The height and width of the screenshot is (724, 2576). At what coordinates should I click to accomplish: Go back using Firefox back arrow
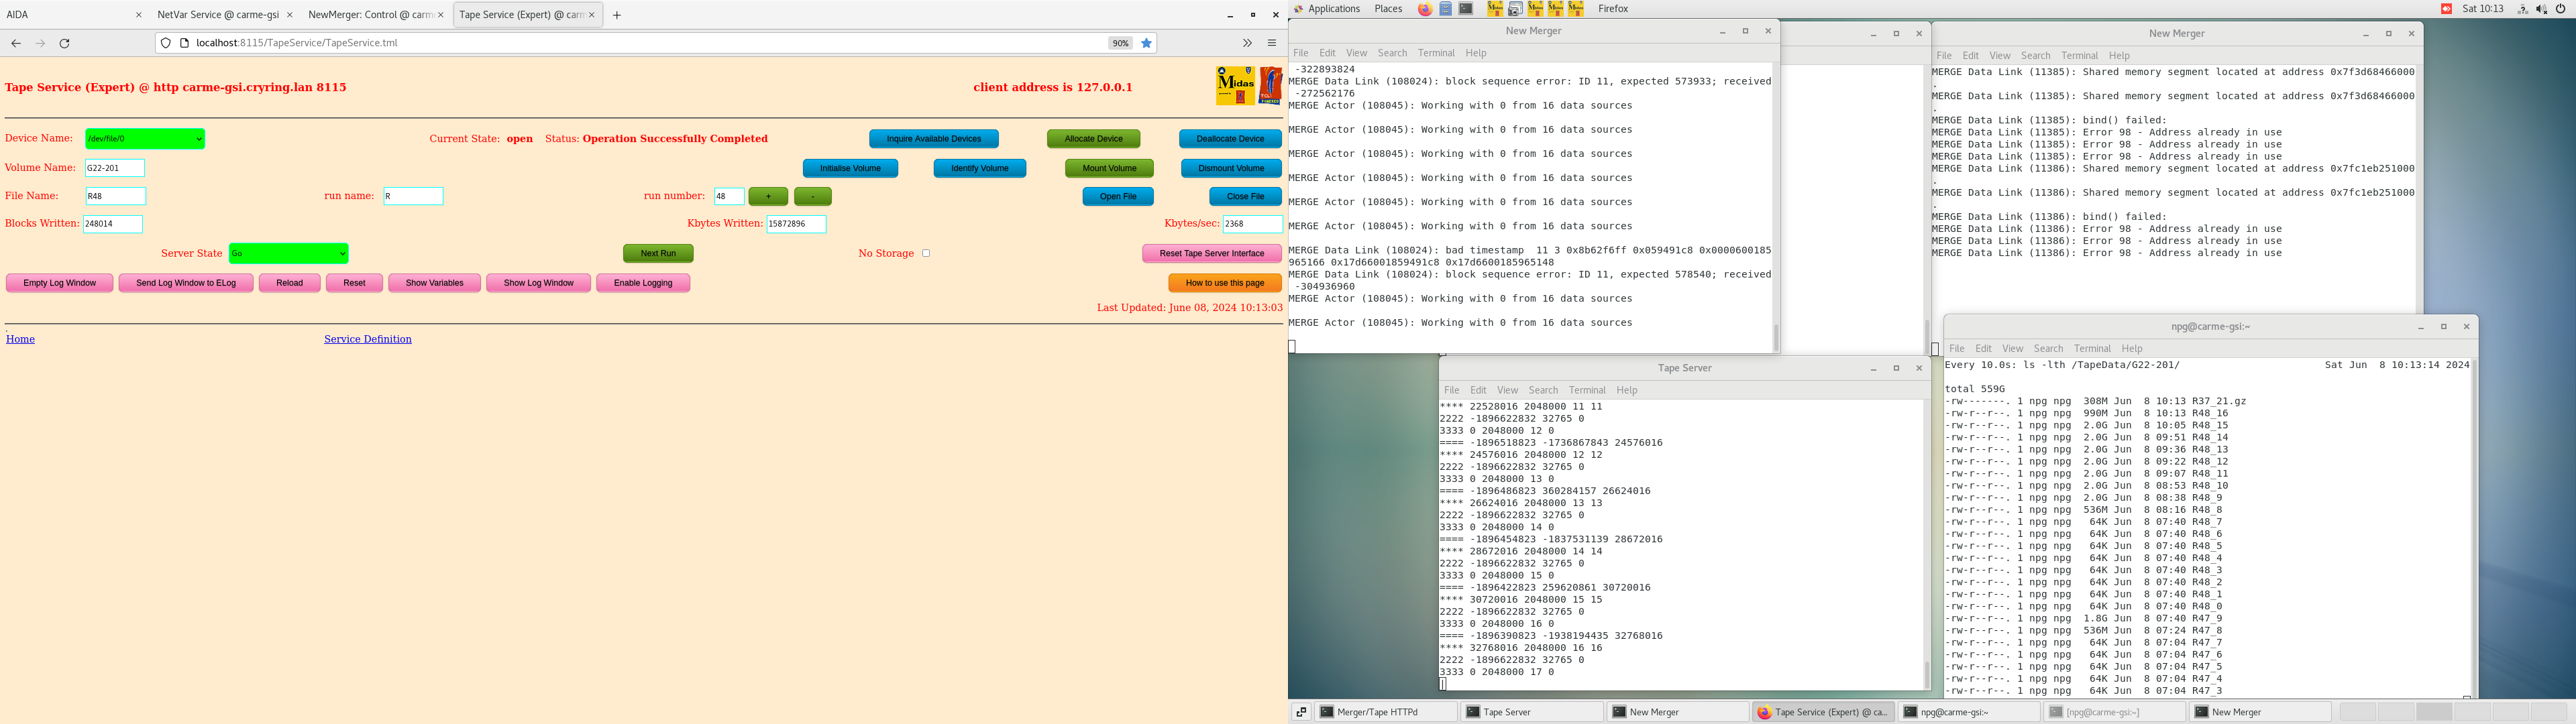coord(16,43)
